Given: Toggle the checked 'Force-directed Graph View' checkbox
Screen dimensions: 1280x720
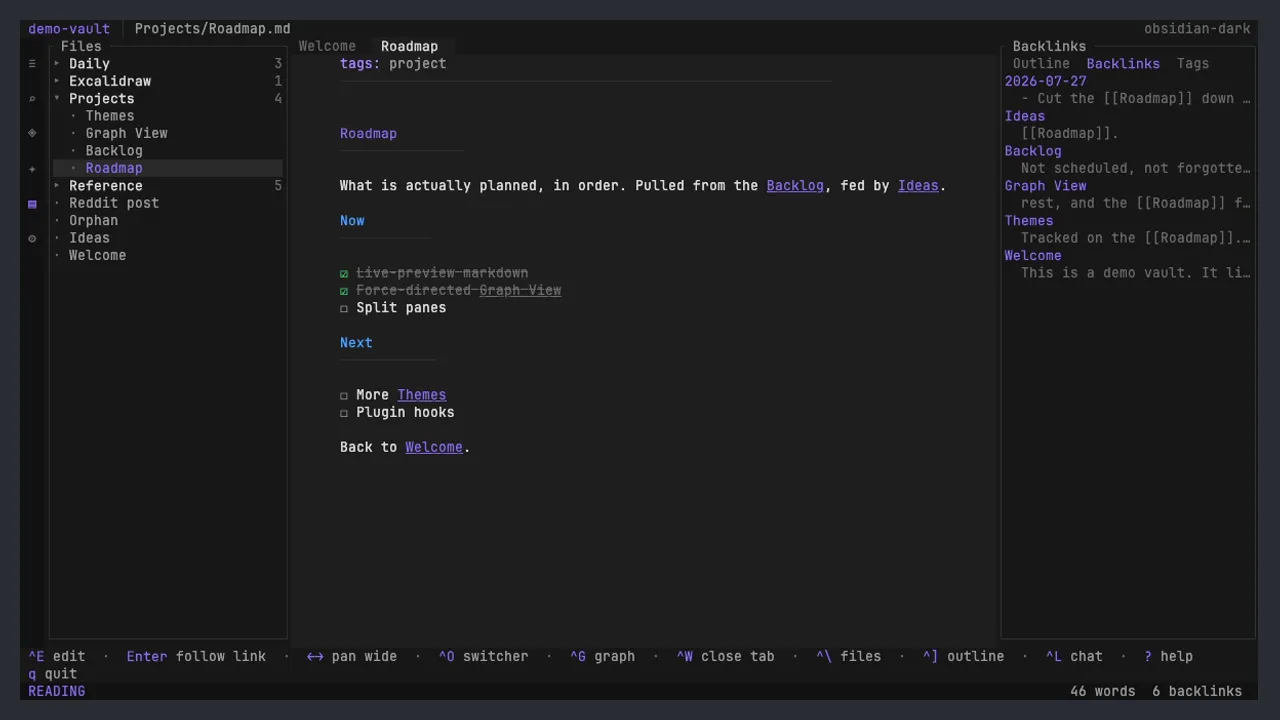Looking at the screenshot, I should click(344, 291).
